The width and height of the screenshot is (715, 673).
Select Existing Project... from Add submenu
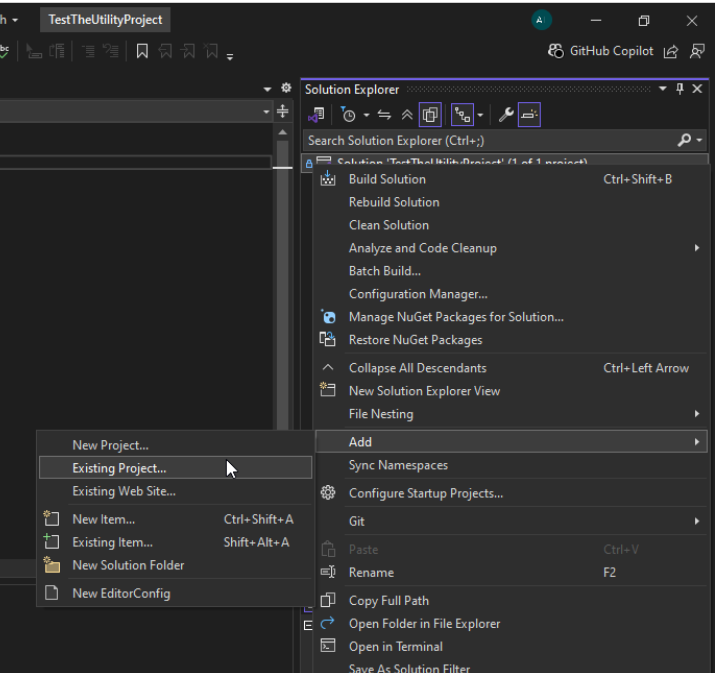119,468
